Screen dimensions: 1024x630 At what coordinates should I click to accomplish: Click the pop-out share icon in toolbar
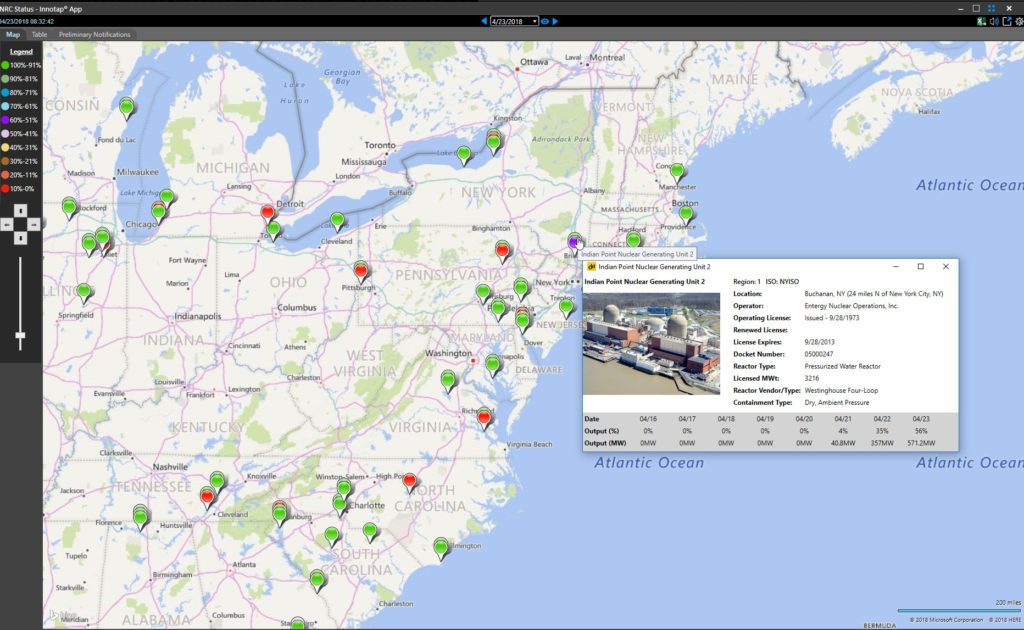click(x=1006, y=22)
